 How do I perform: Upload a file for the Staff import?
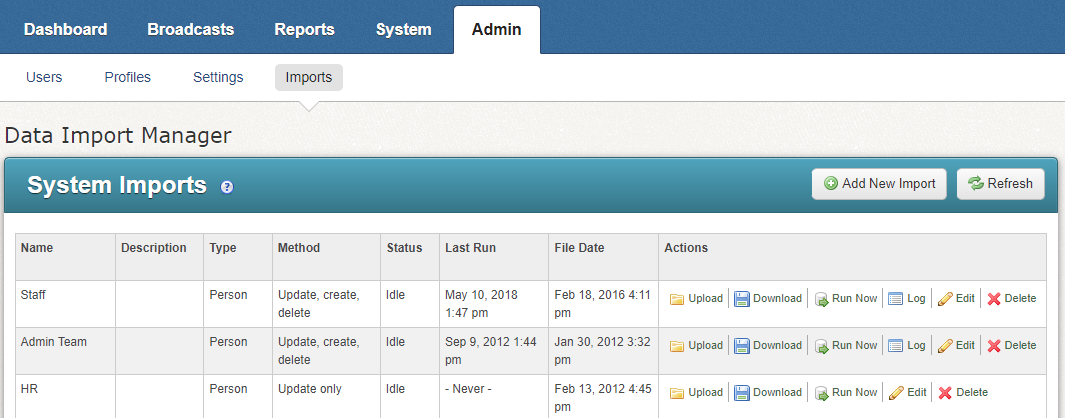[696, 298]
